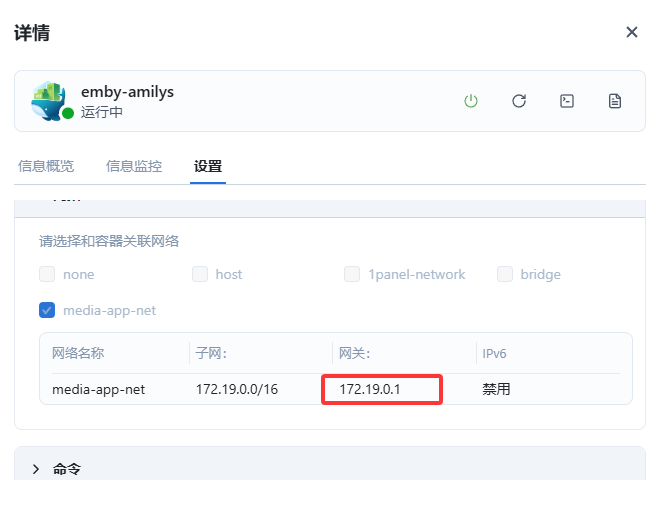Open the container terminal icon
The height and width of the screenshot is (524, 657).
click(x=567, y=101)
